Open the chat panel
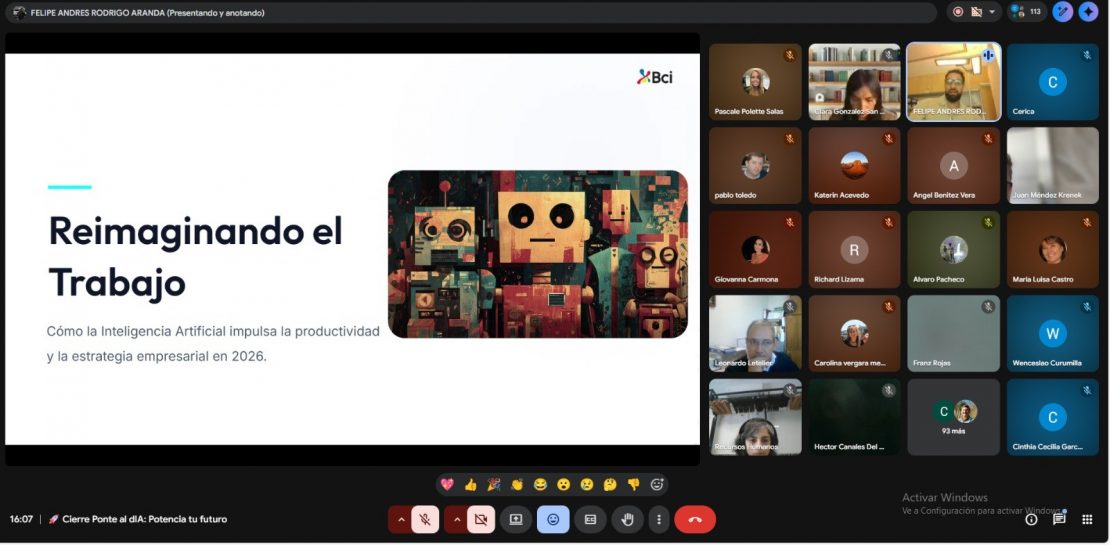 tap(1059, 519)
